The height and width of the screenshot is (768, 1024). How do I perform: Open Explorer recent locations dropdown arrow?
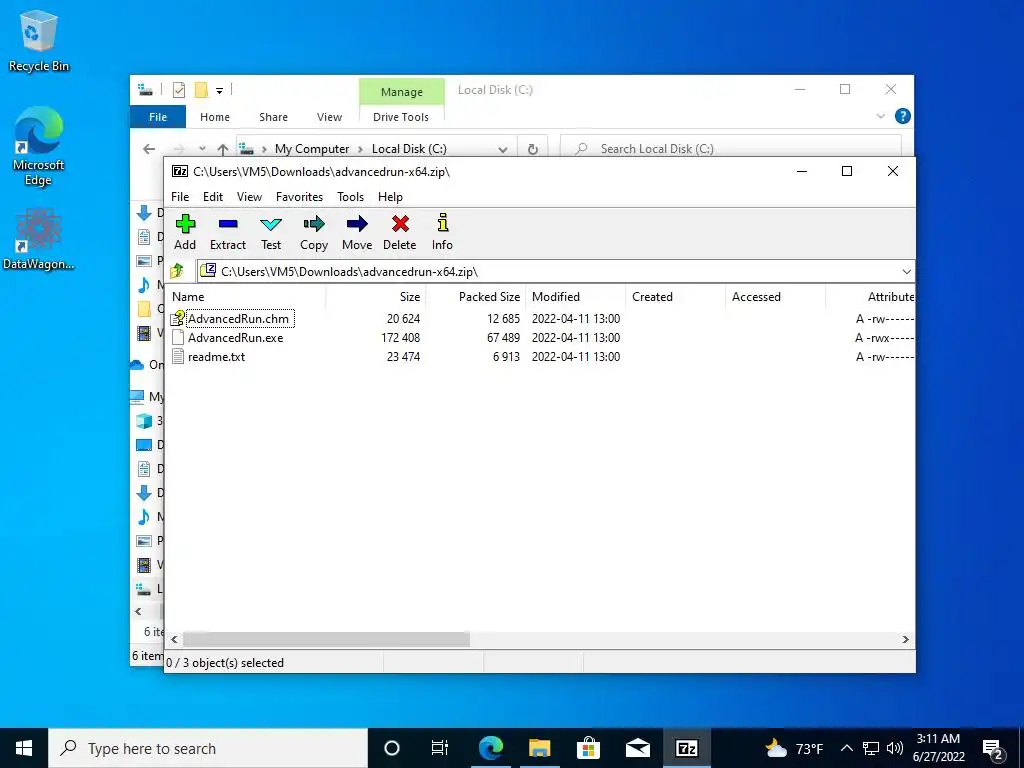(202, 149)
